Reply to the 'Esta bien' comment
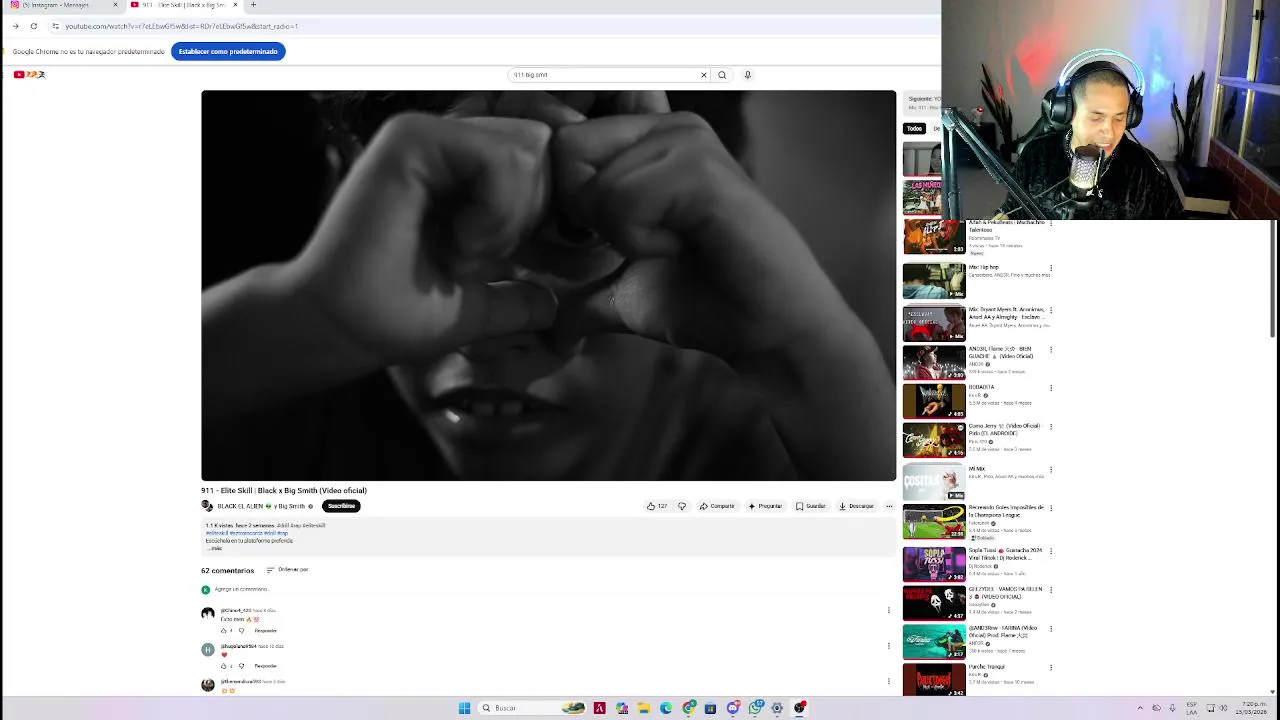 [x=265, y=631]
